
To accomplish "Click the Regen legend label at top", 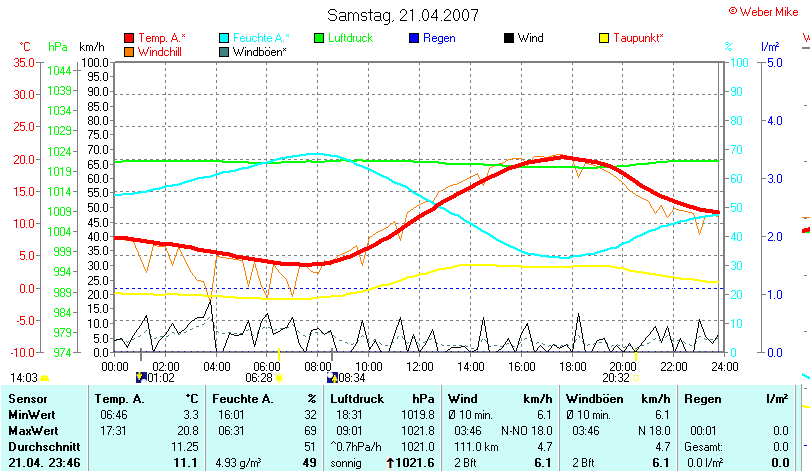I will pos(439,38).
